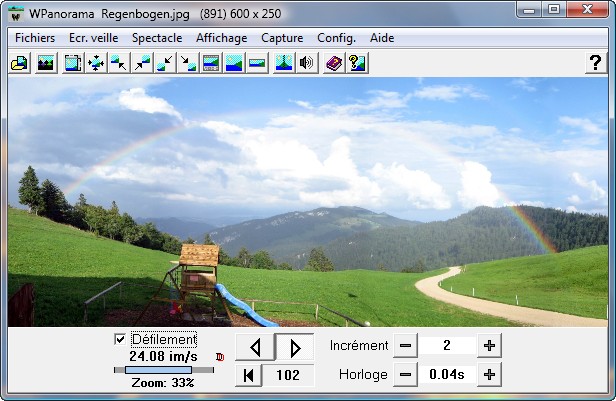Click the arrow pointing to upper-right corner icon
Image resolution: width=616 pixels, height=401 pixels.
(x=142, y=63)
